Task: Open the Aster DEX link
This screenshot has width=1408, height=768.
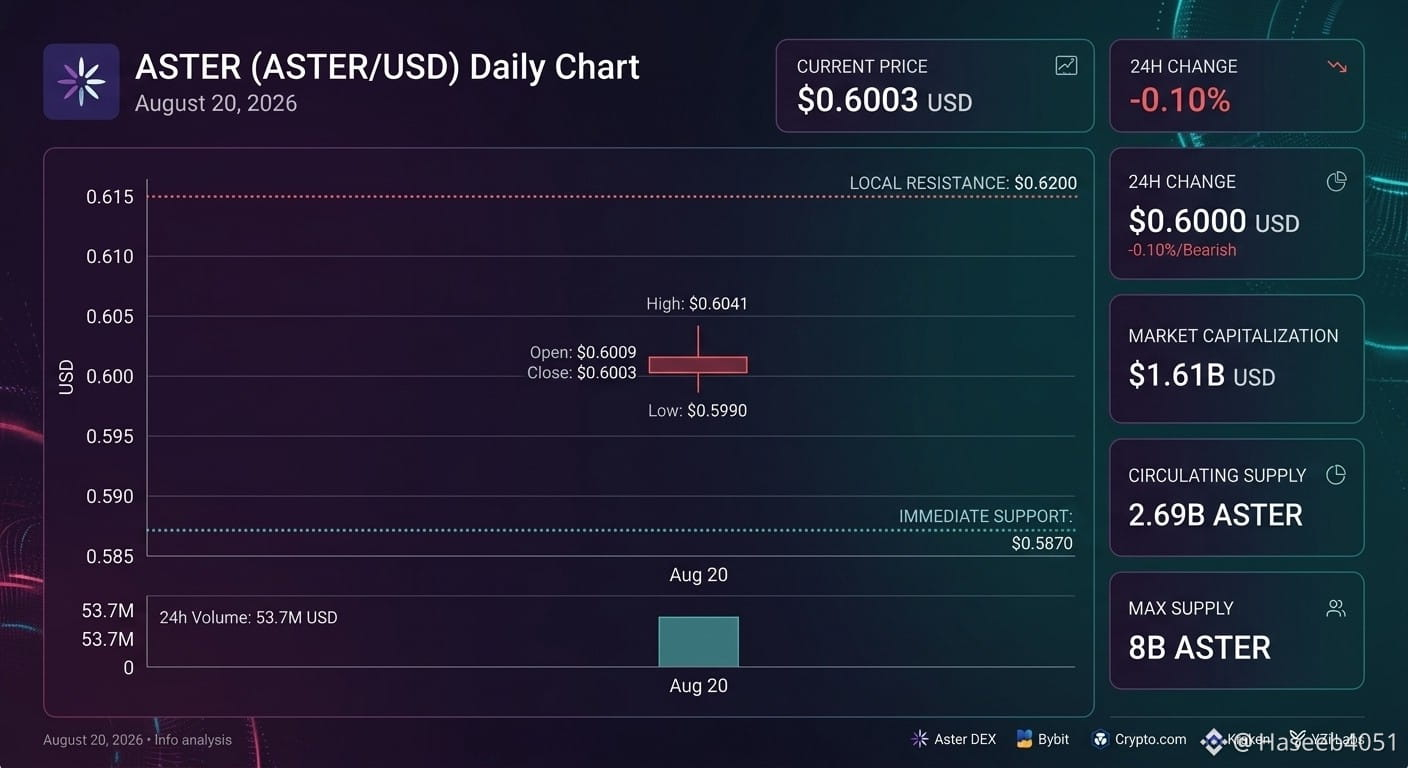Action: 965,739
